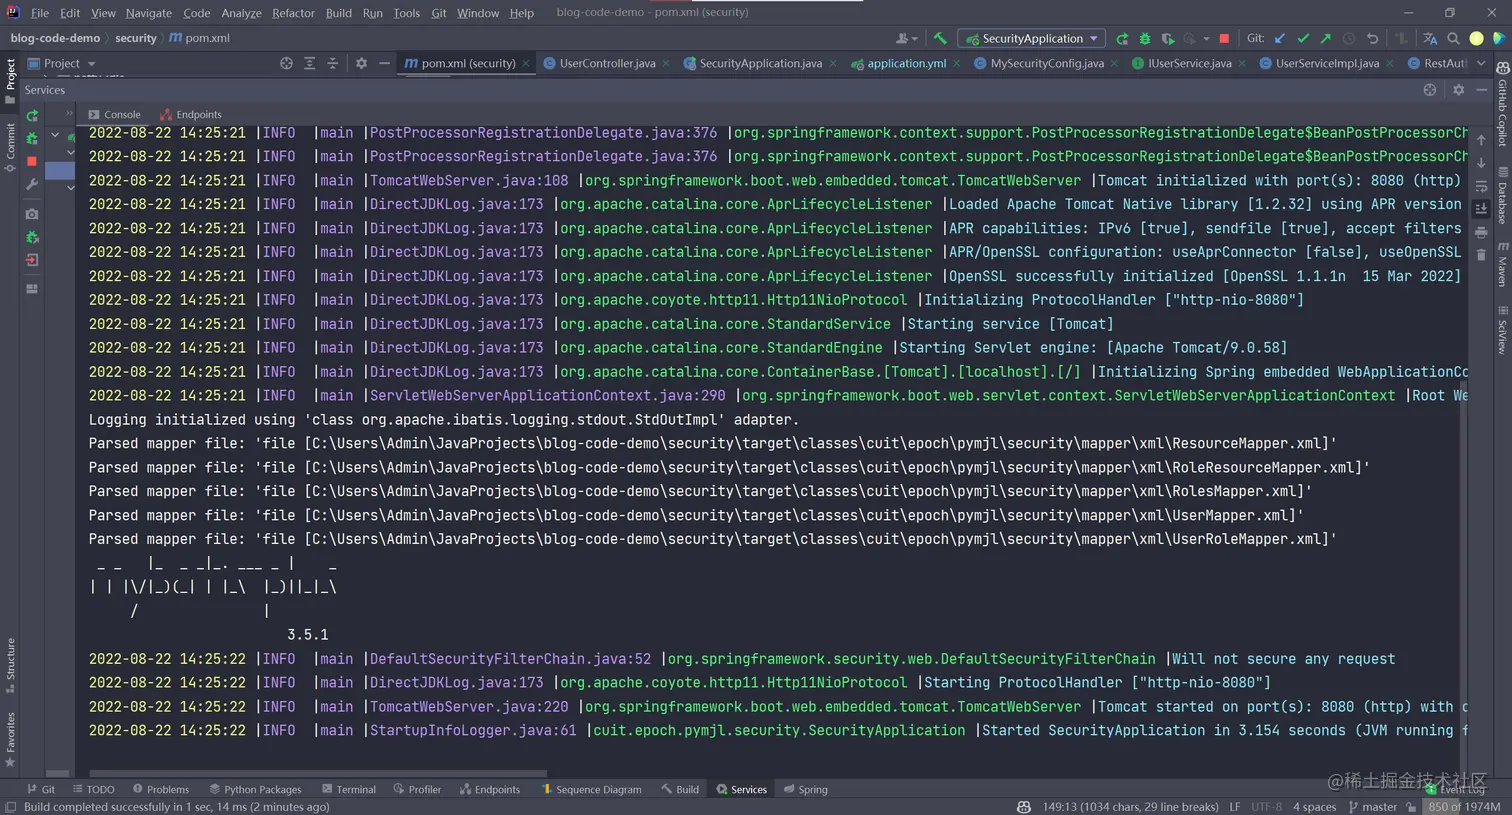Change the 4 spaces indent setting
Image resolution: width=1512 pixels, height=815 pixels.
[x=1314, y=806]
